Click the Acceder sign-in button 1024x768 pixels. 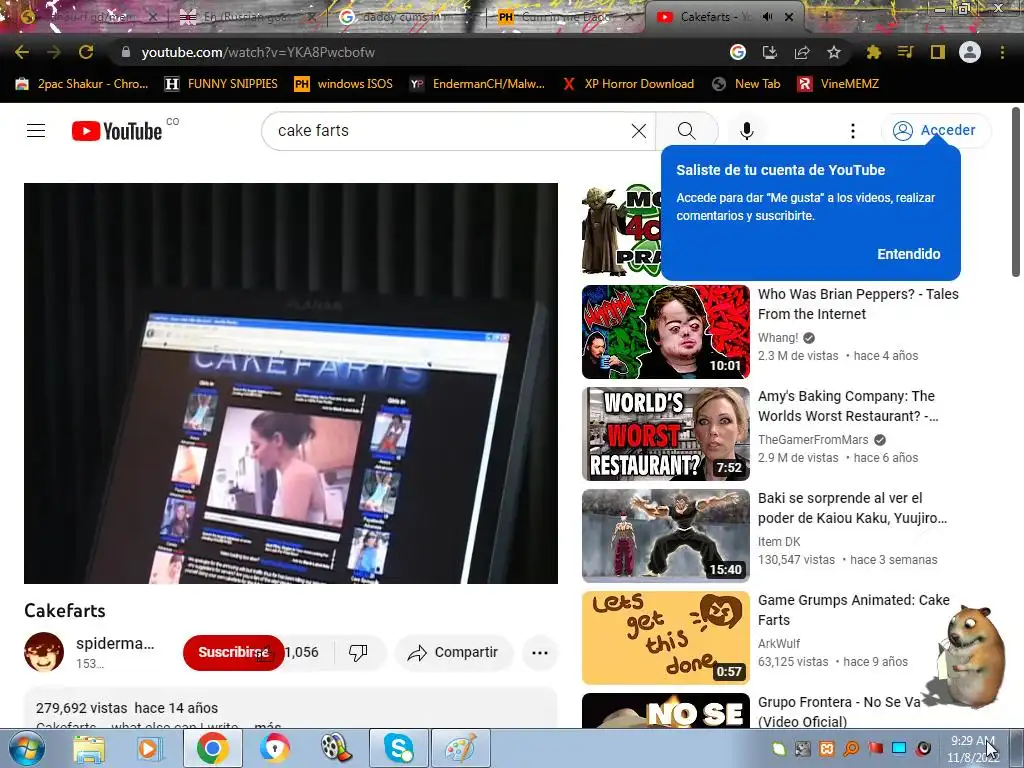[935, 131]
